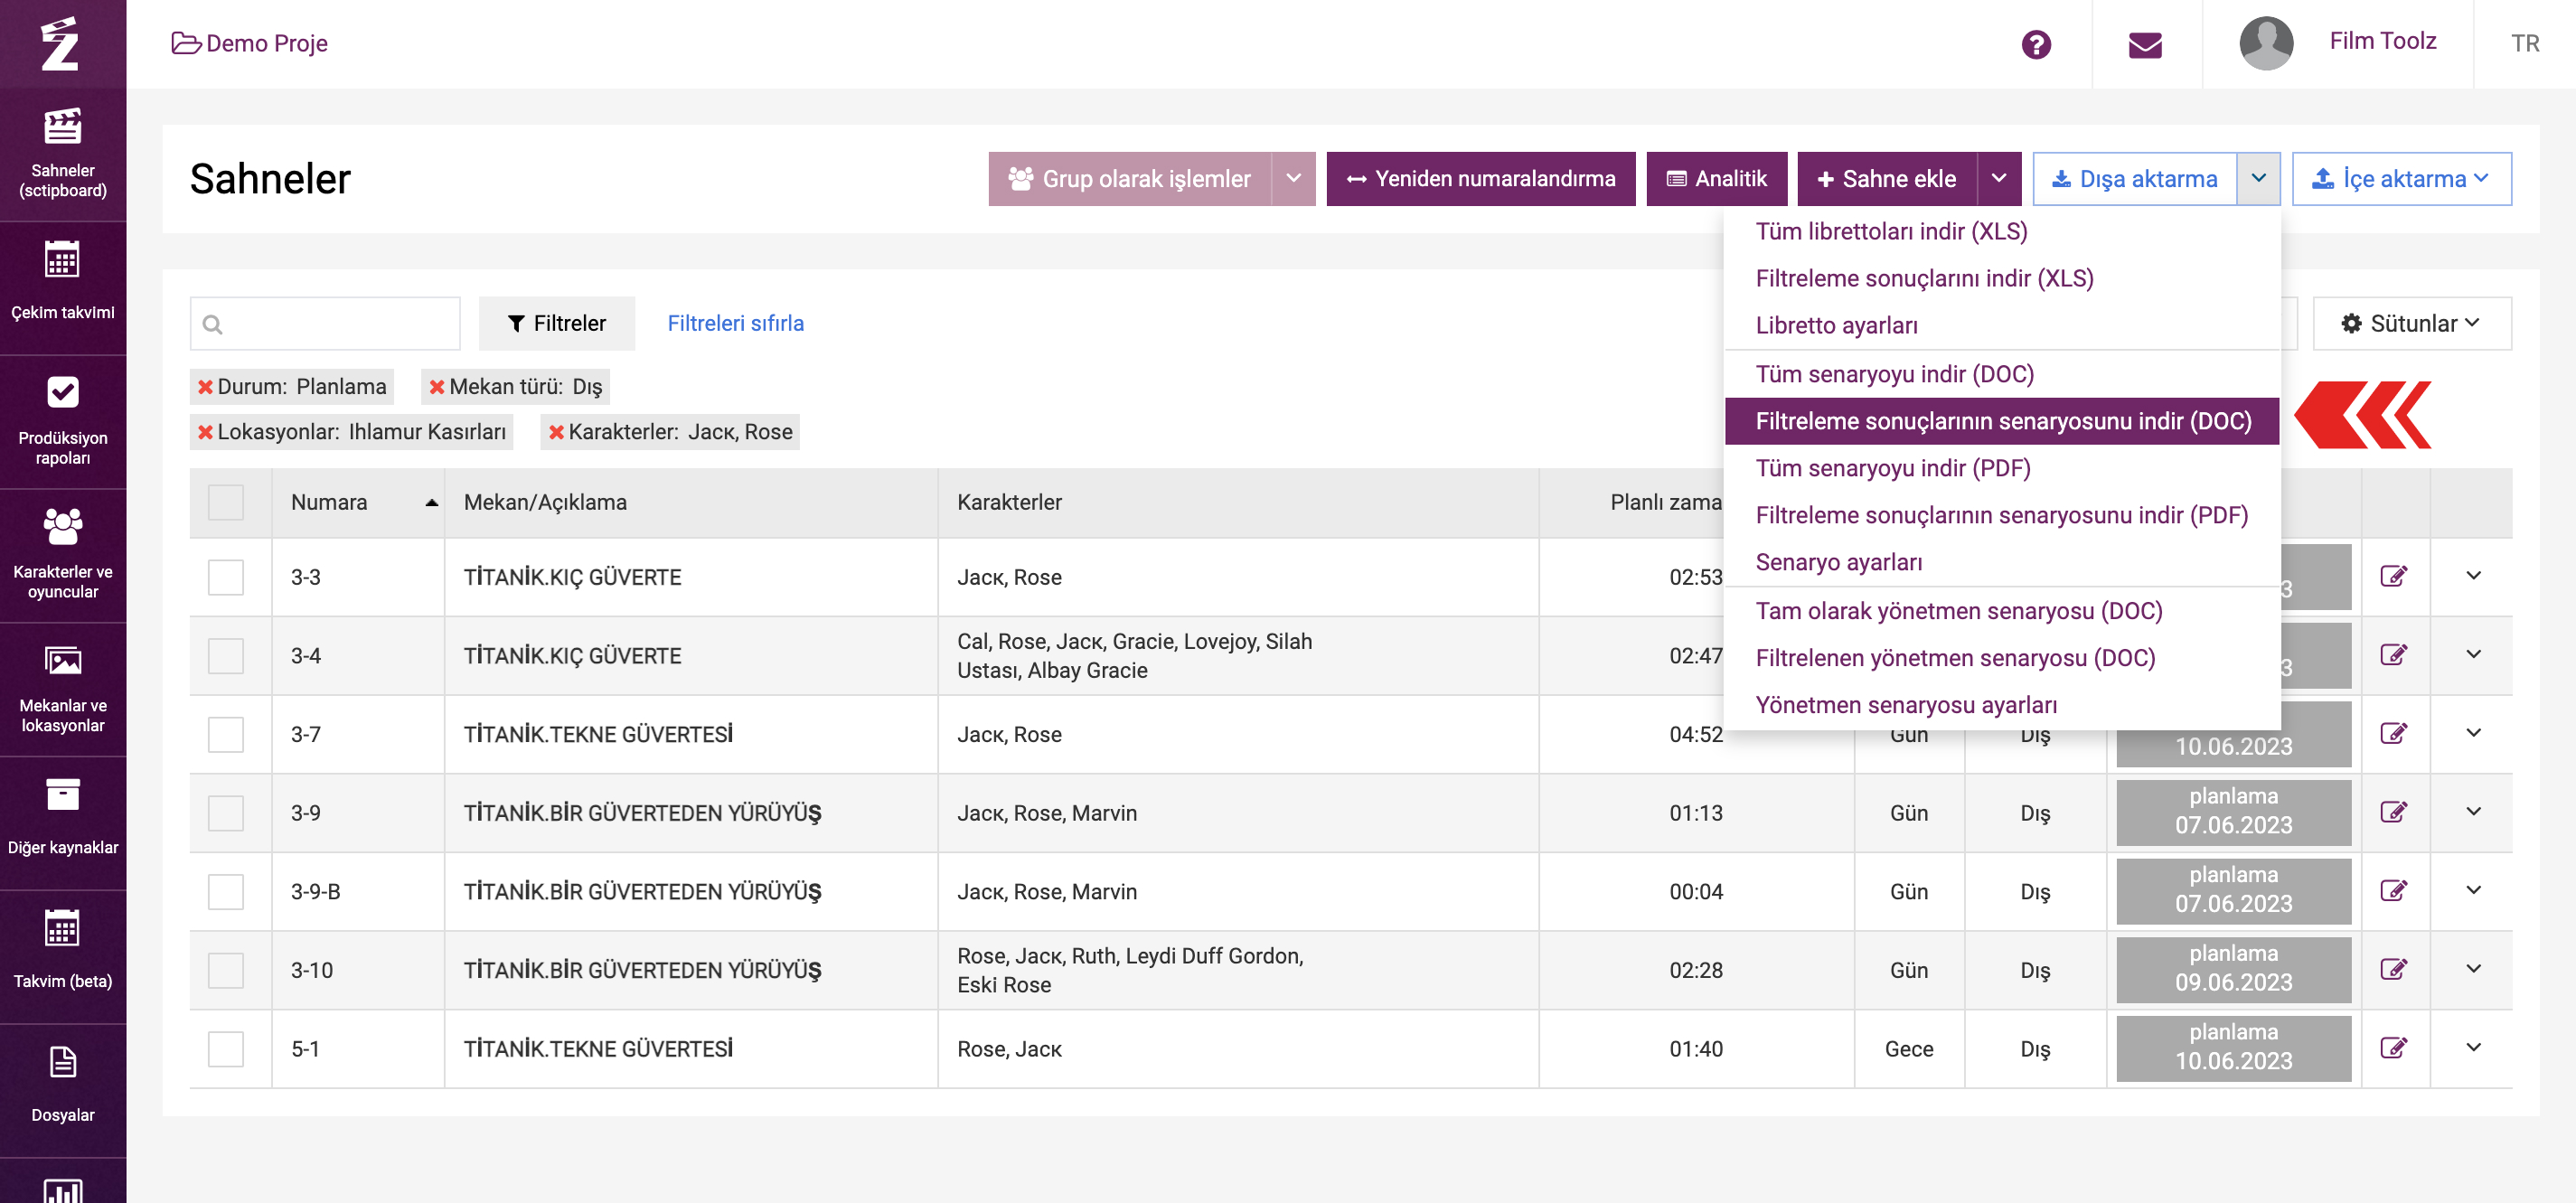Focus the scene search input field

pos(325,324)
